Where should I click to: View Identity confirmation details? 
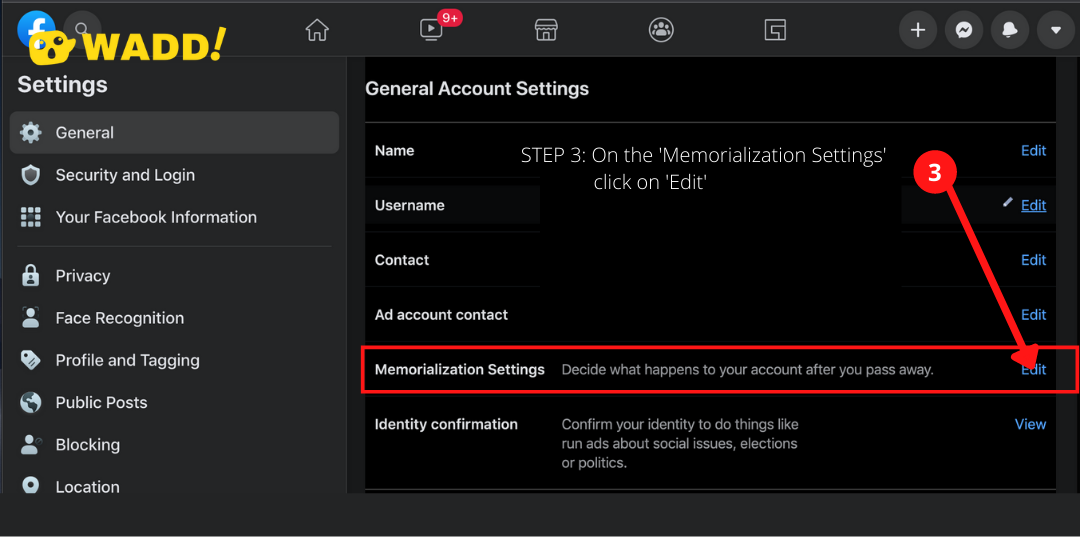(x=1030, y=424)
